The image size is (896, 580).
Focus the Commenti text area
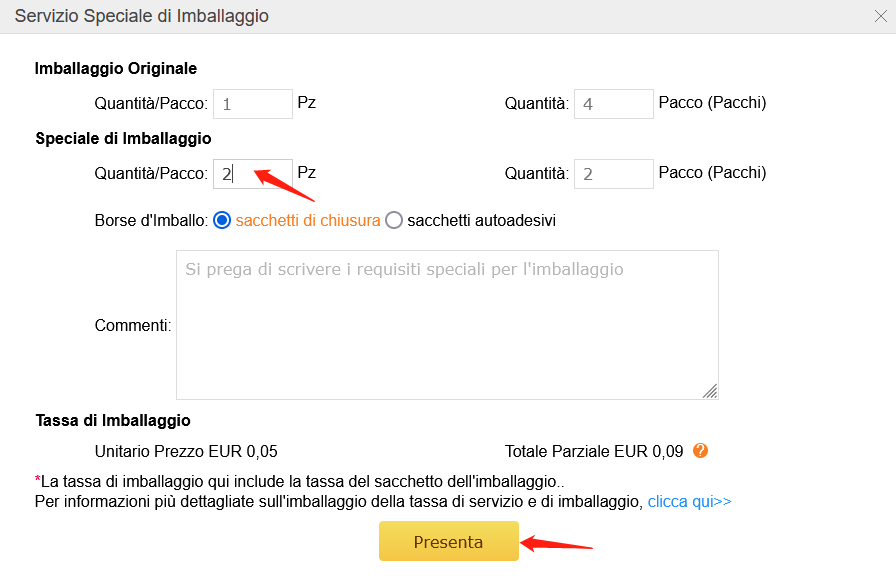[x=447, y=325]
